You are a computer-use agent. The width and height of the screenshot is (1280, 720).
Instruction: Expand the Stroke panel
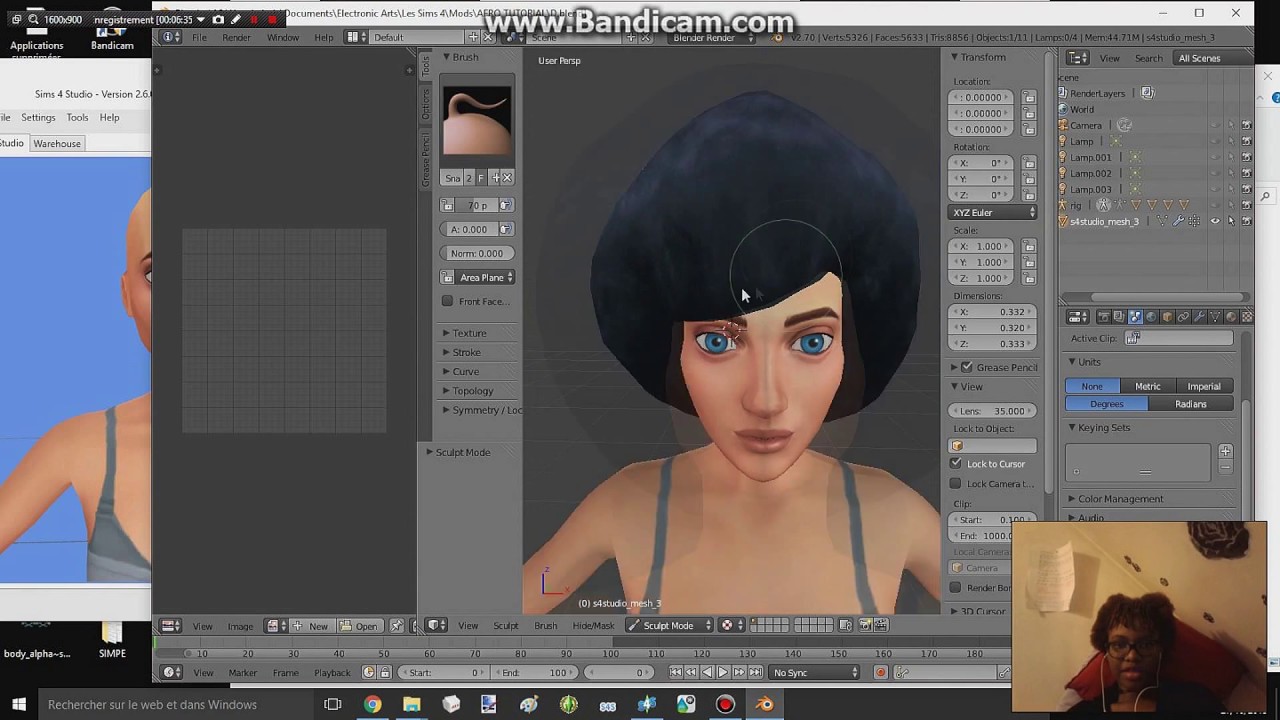tap(466, 352)
